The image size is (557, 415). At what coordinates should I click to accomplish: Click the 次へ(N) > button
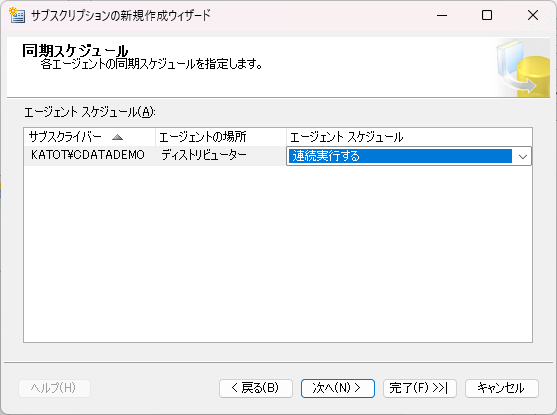(337, 388)
